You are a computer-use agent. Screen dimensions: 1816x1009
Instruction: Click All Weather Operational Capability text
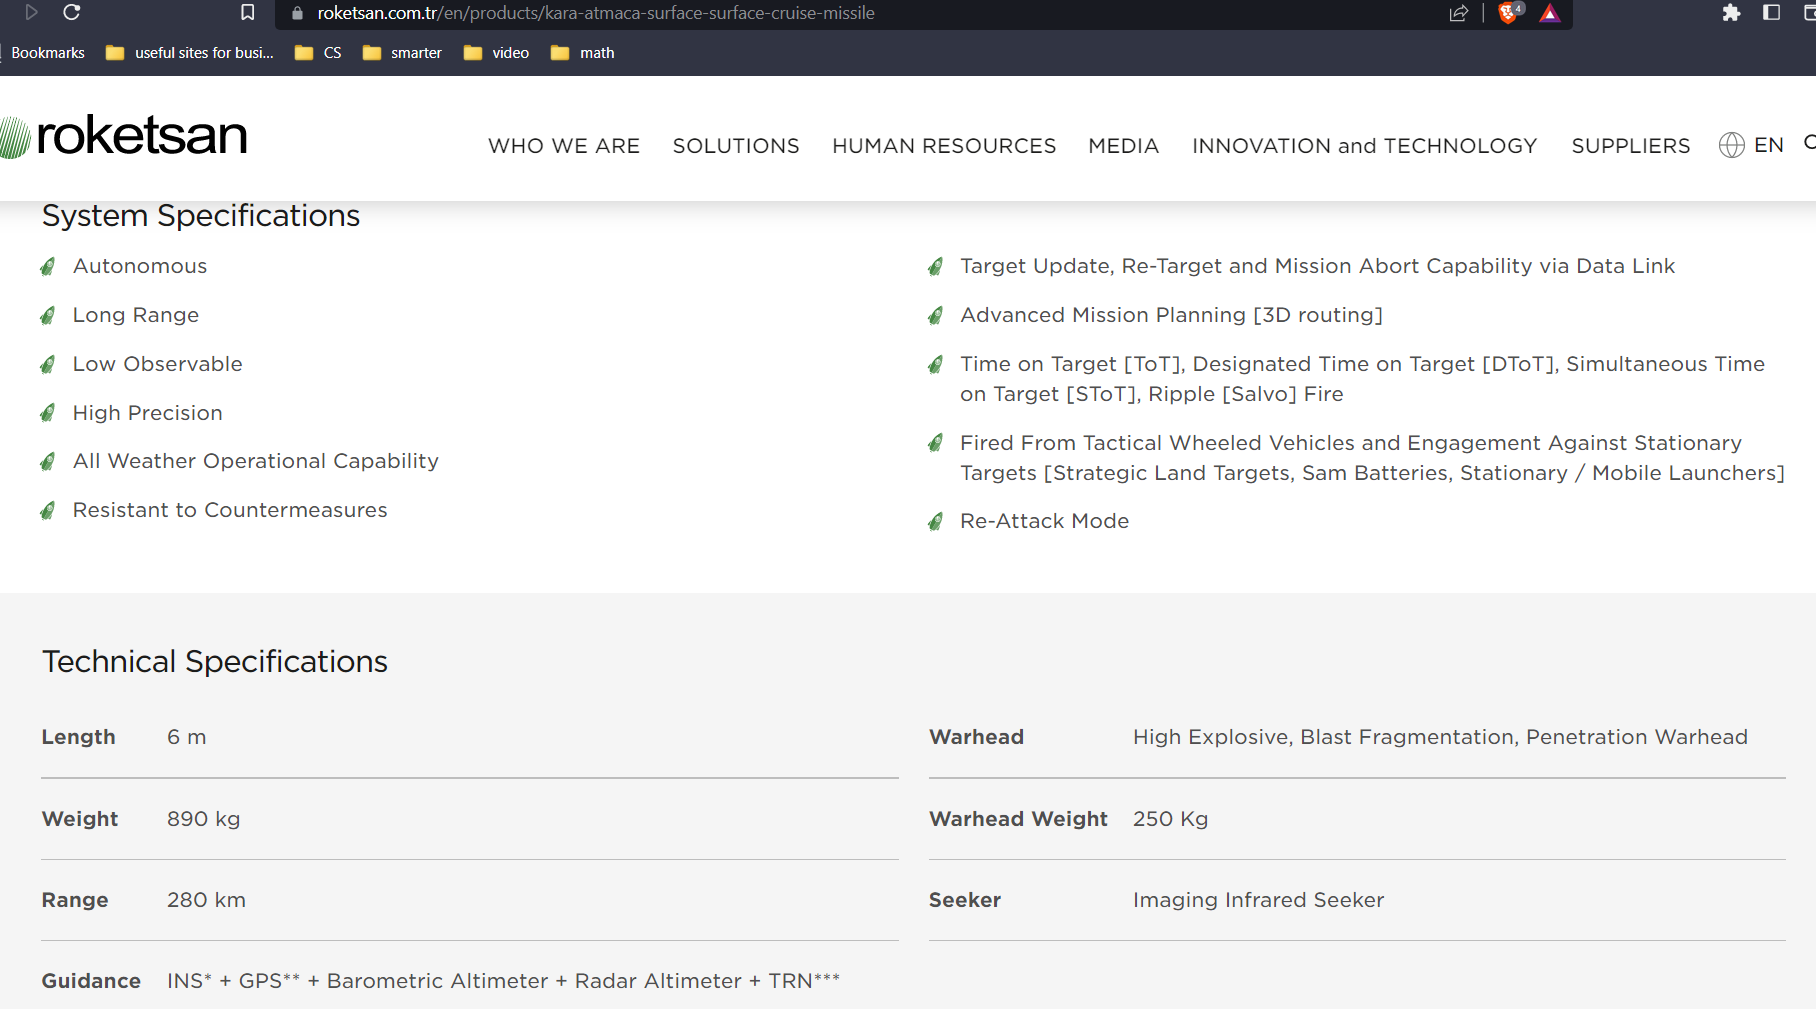[256, 461]
